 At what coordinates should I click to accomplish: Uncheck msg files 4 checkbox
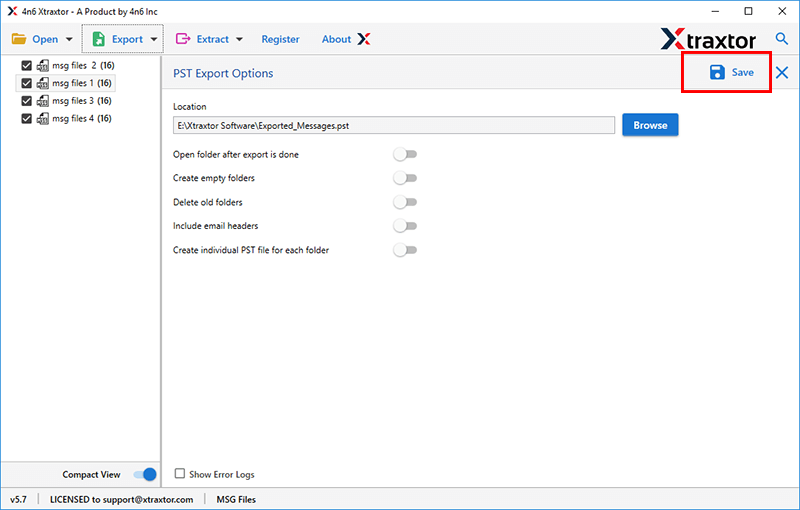27,118
